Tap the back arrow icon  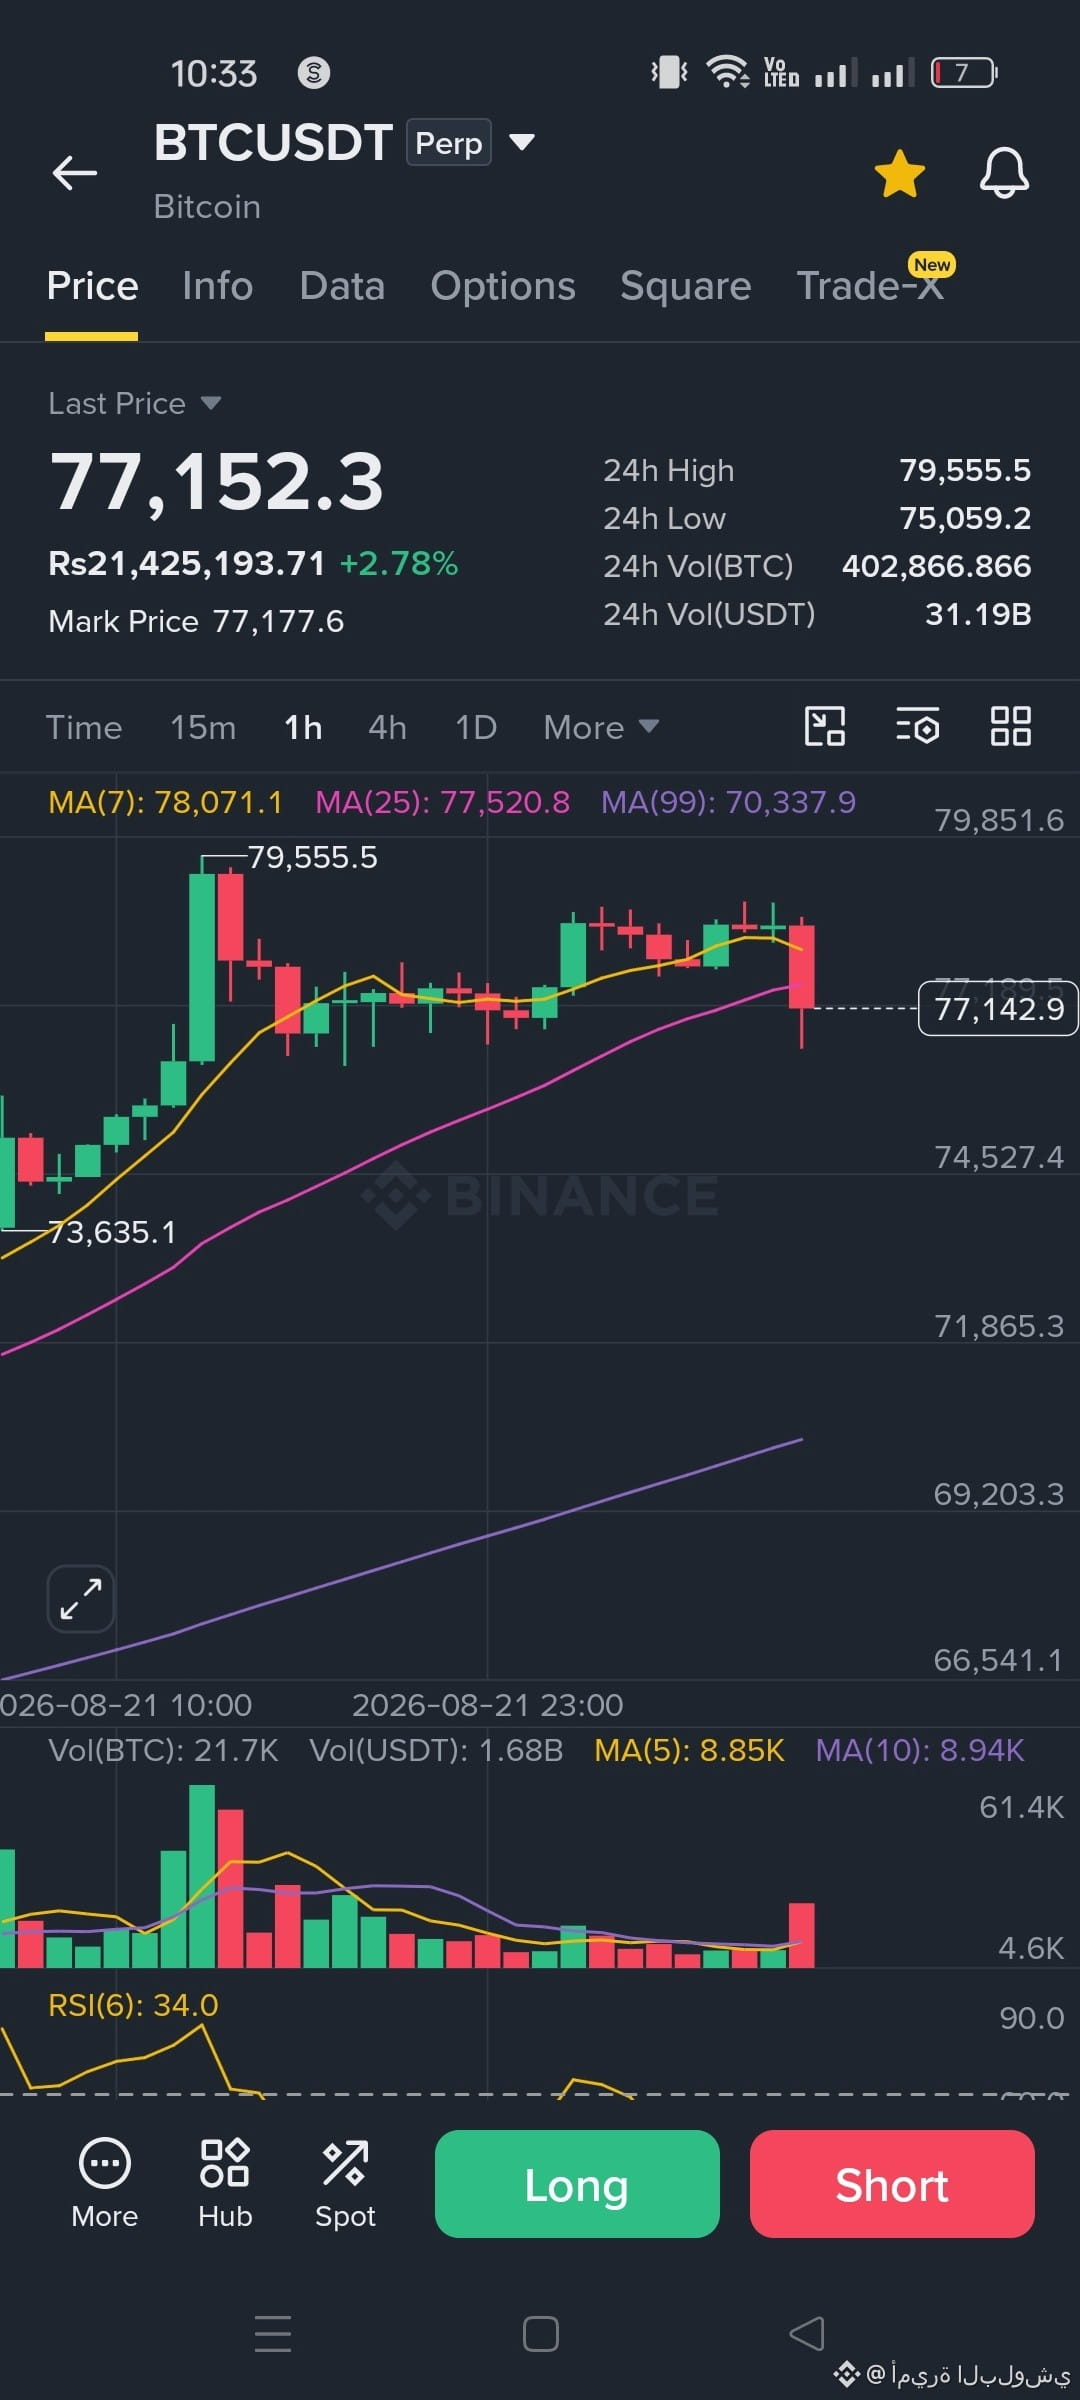pos(75,173)
